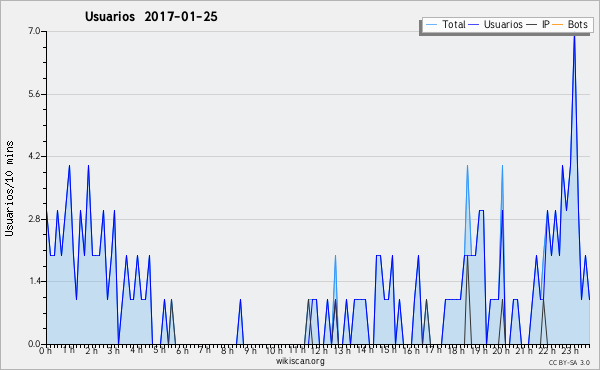
Task: Click the y-axis label 'Usuarios/10 mins'
Action: tap(9, 188)
